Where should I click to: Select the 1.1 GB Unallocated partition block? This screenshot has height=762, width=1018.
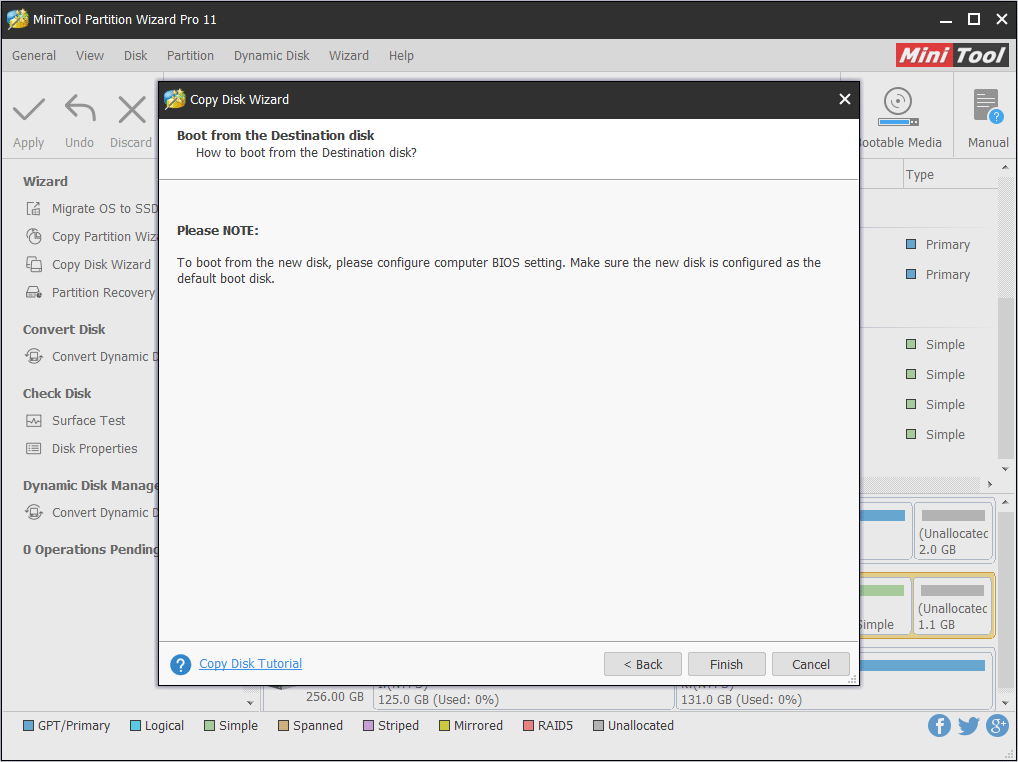coord(952,607)
